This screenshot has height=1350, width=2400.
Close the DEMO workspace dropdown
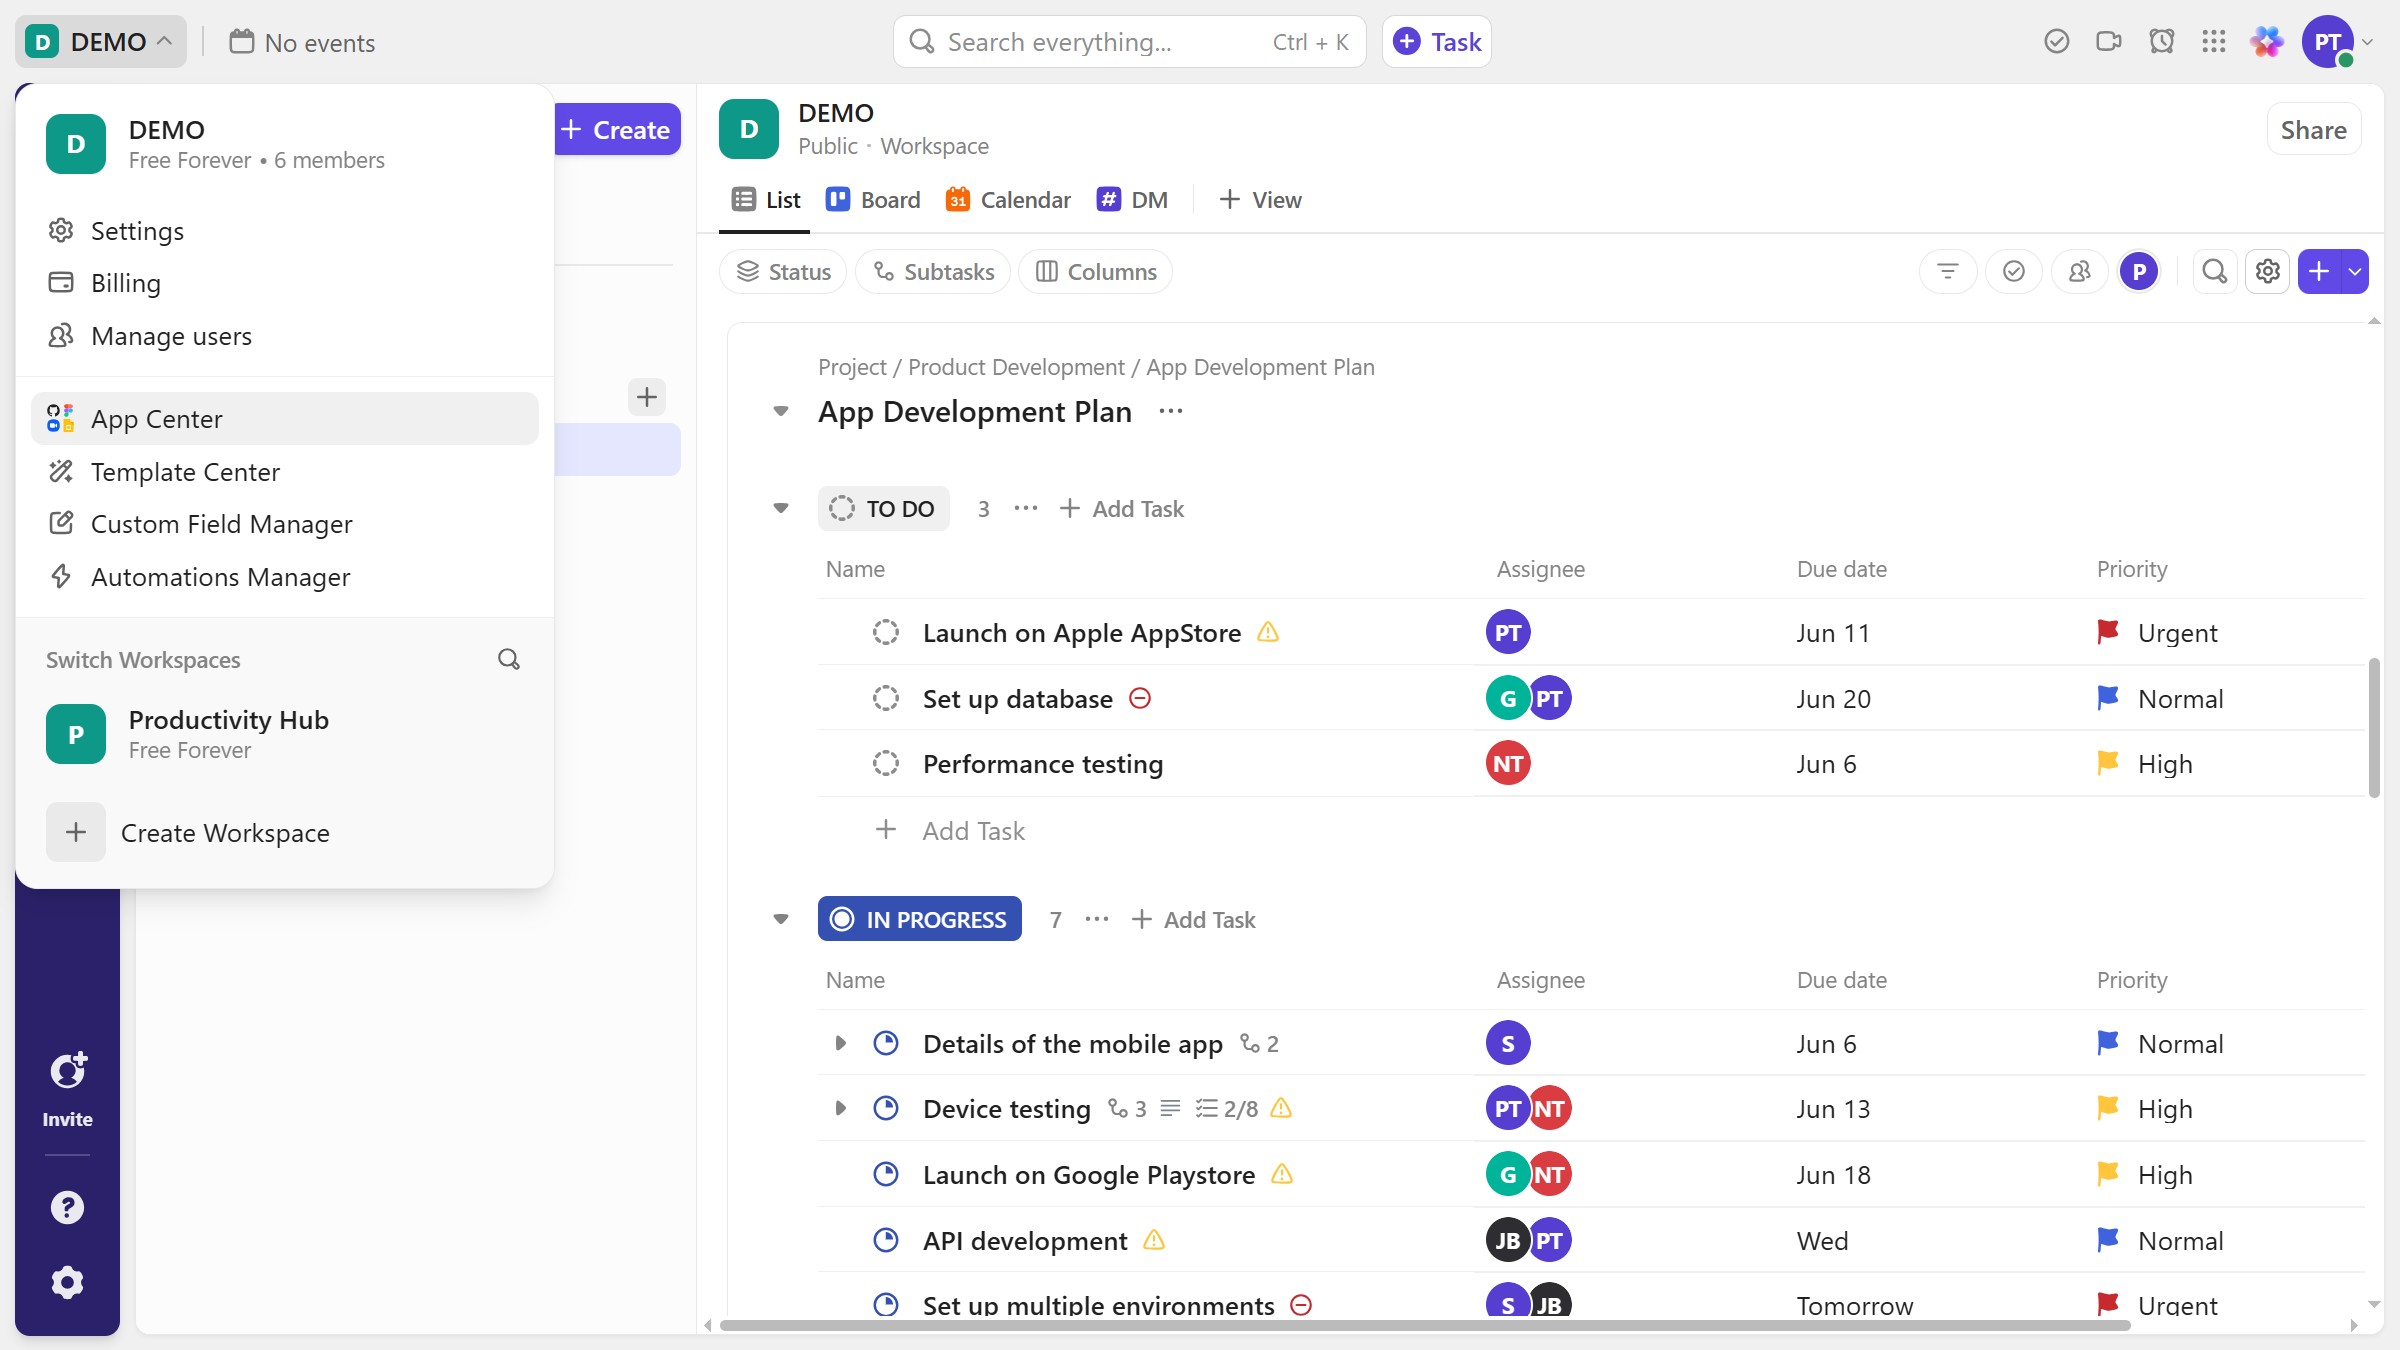(x=100, y=42)
